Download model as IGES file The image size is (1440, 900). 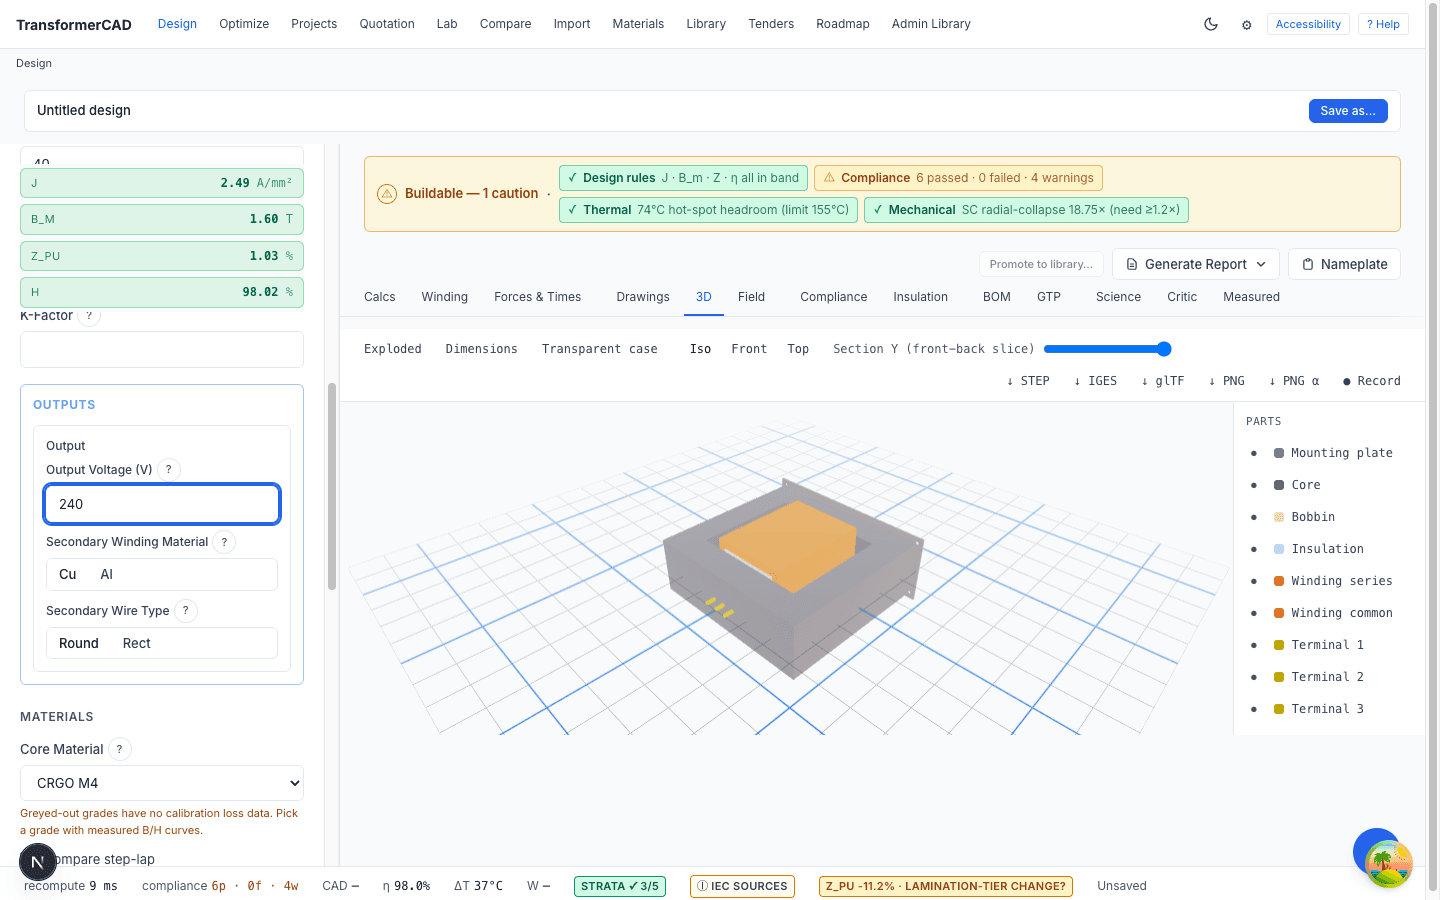coord(1095,381)
